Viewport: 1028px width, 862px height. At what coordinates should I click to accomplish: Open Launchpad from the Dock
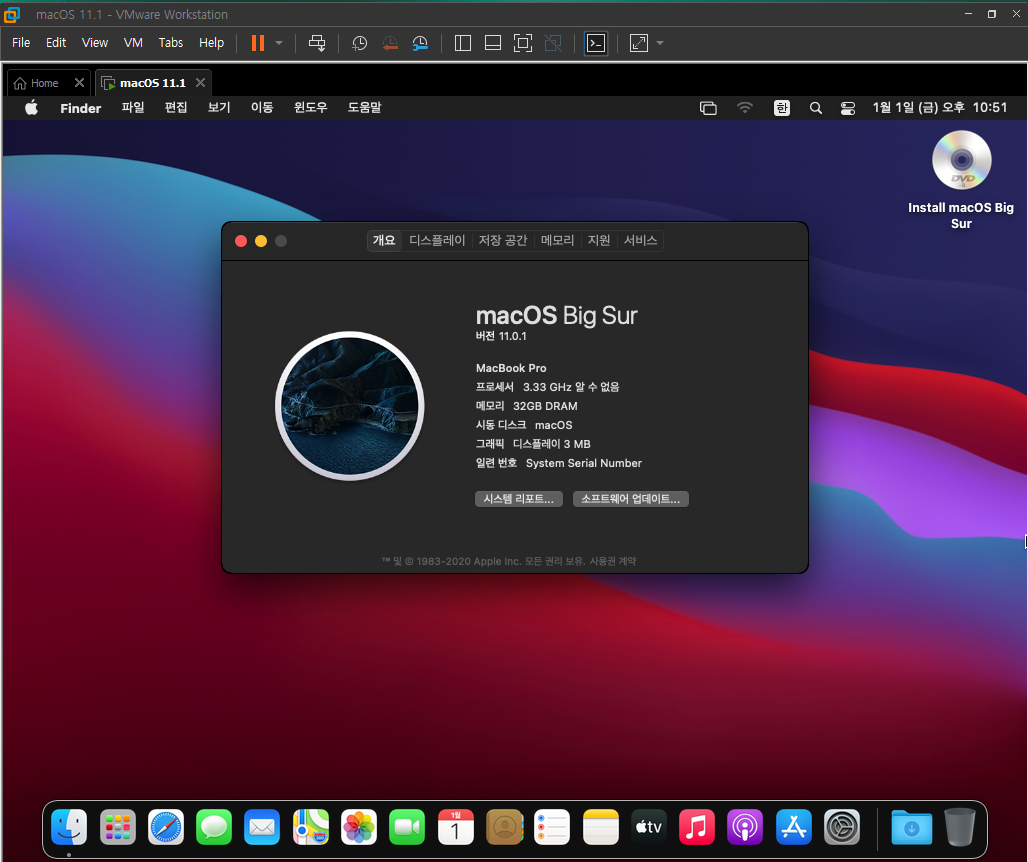coord(117,827)
